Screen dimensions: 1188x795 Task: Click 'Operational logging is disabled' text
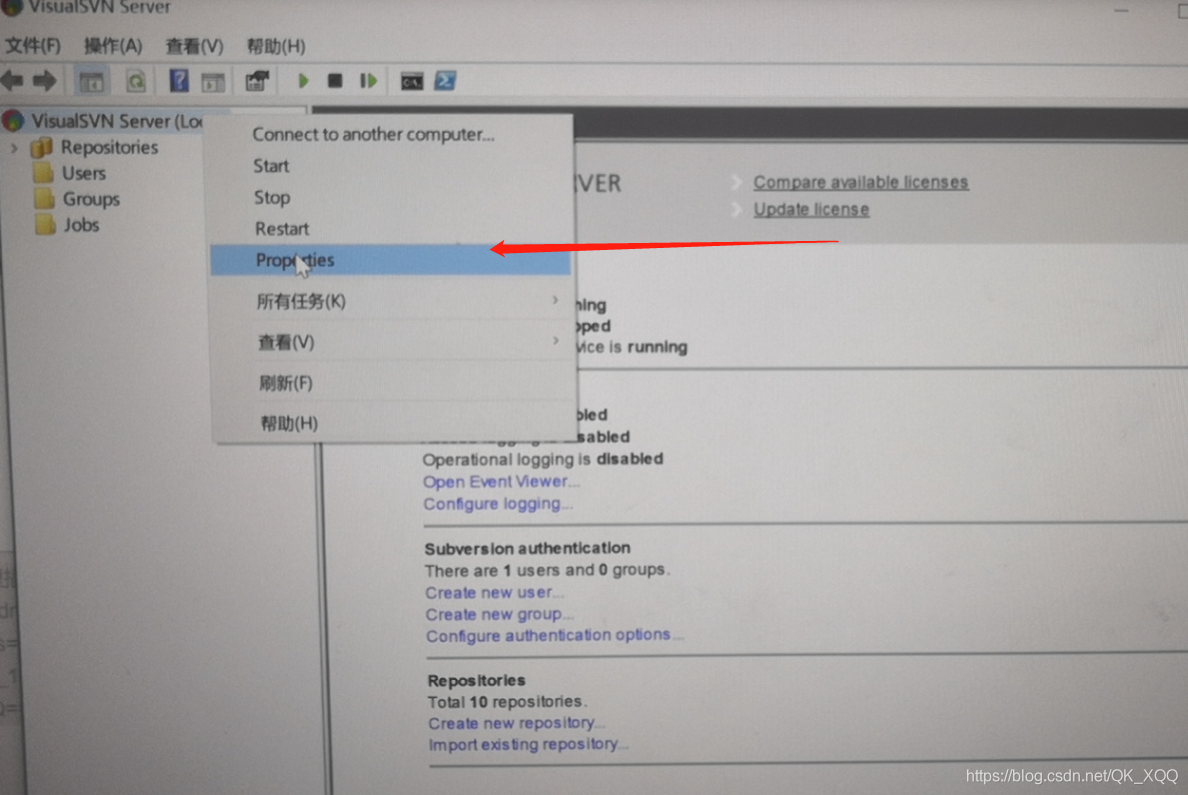pyautogui.click(x=543, y=459)
